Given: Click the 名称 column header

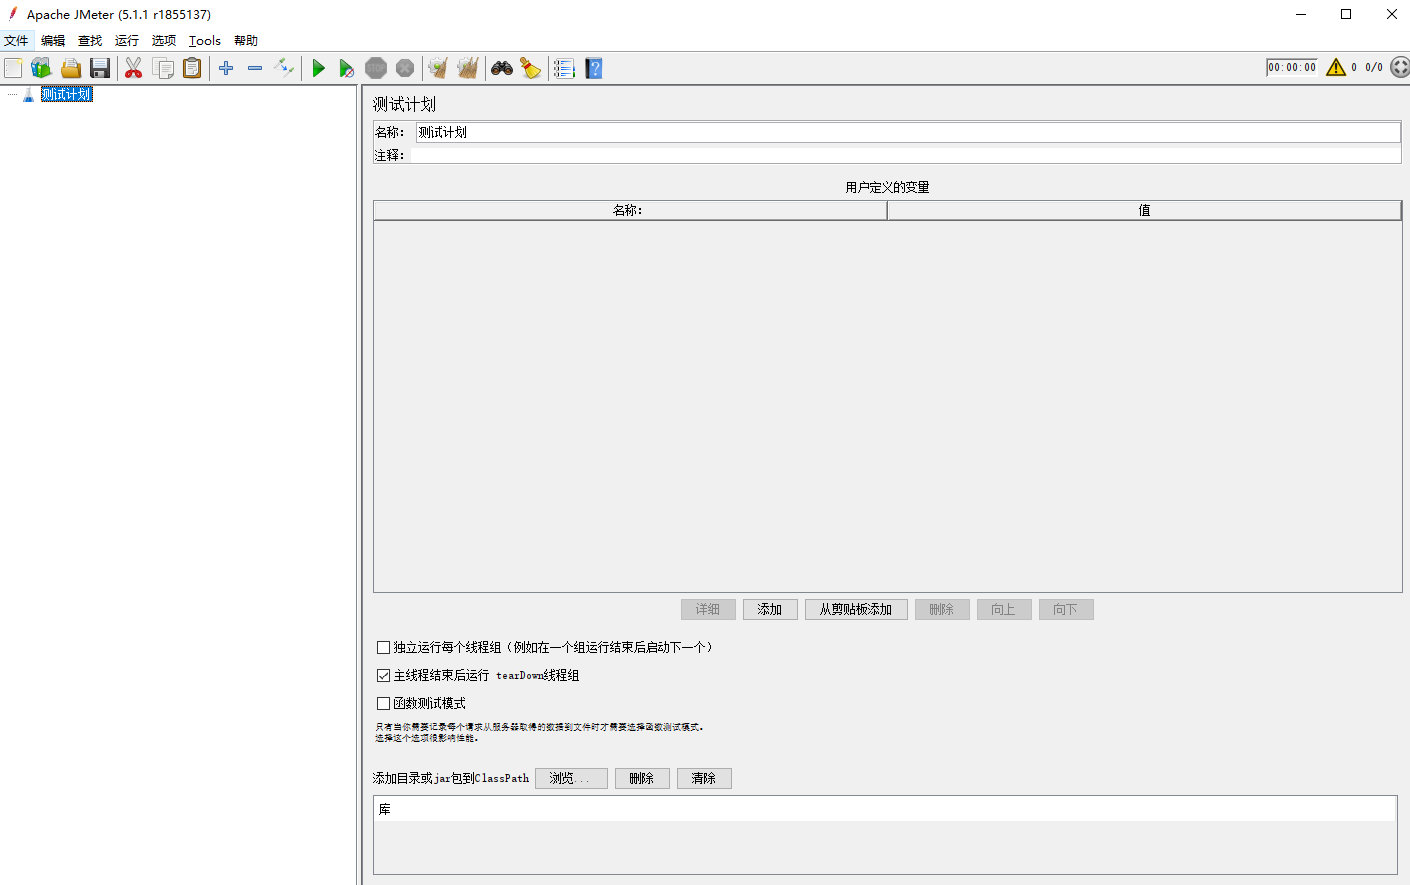Looking at the screenshot, I should [x=630, y=210].
